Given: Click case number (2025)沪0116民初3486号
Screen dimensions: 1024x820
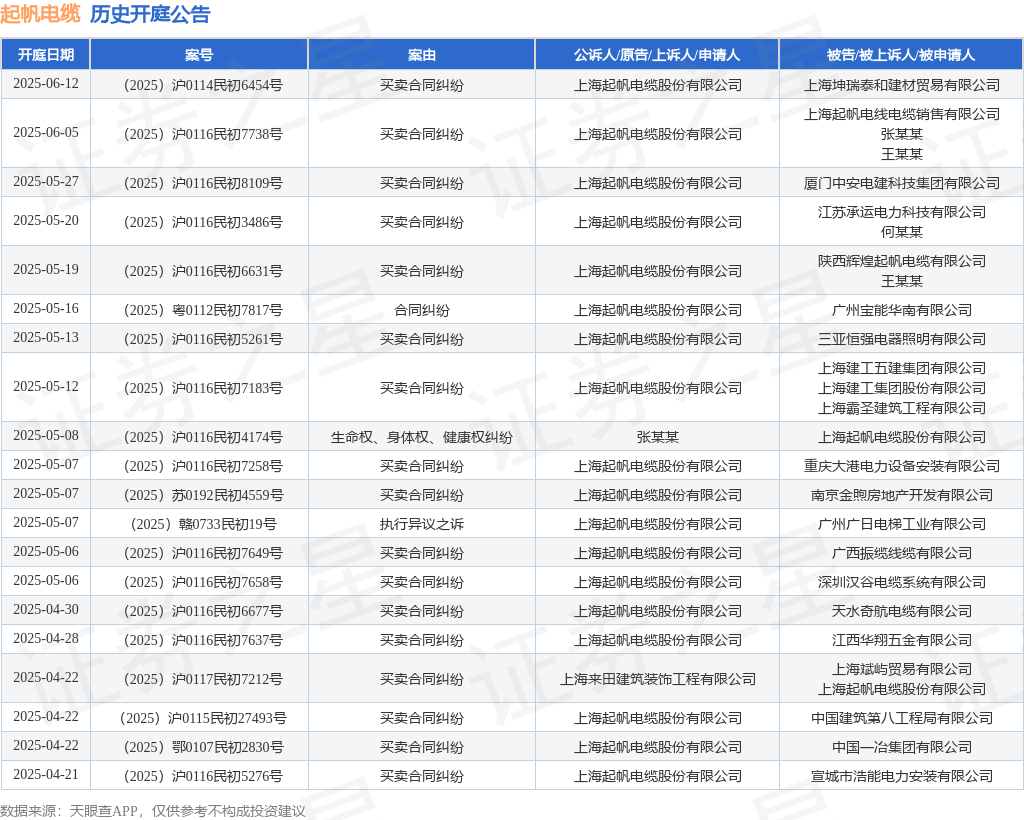Looking at the screenshot, I should pyautogui.click(x=202, y=222).
